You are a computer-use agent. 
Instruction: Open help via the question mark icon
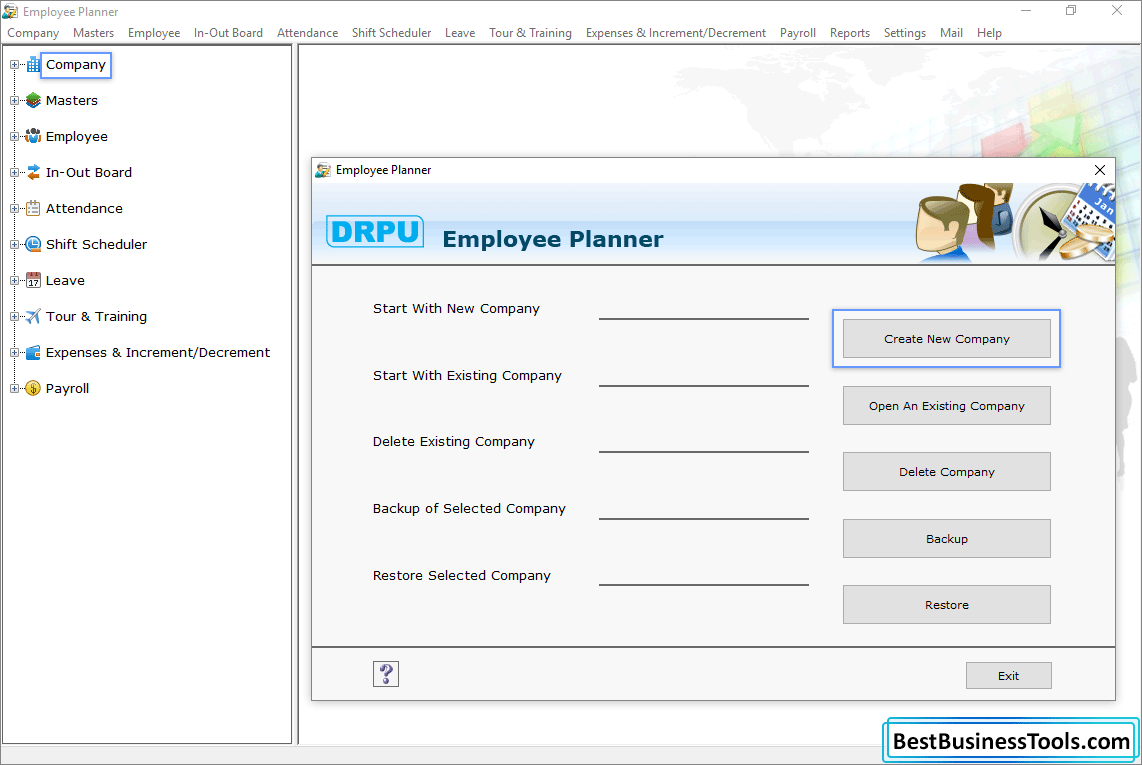click(386, 674)
